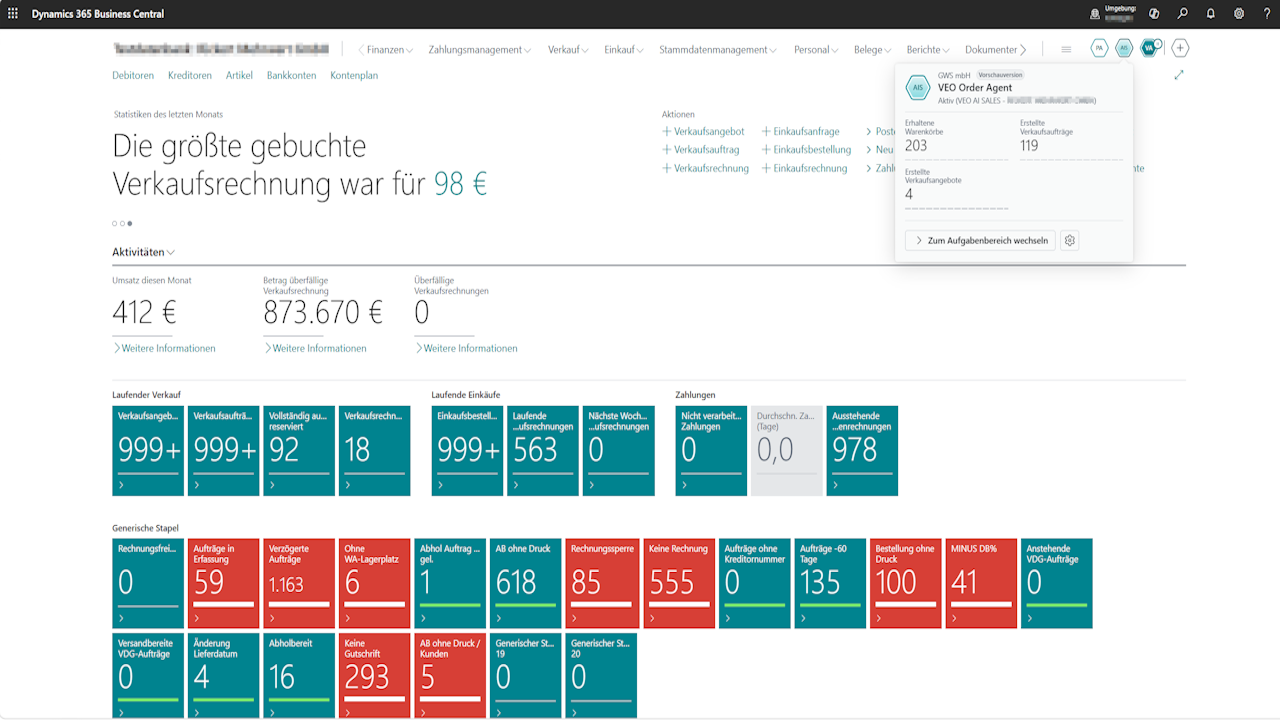
Task: Expand the Stammdatenmanagement menu
Action: click(x=718, y=49)
